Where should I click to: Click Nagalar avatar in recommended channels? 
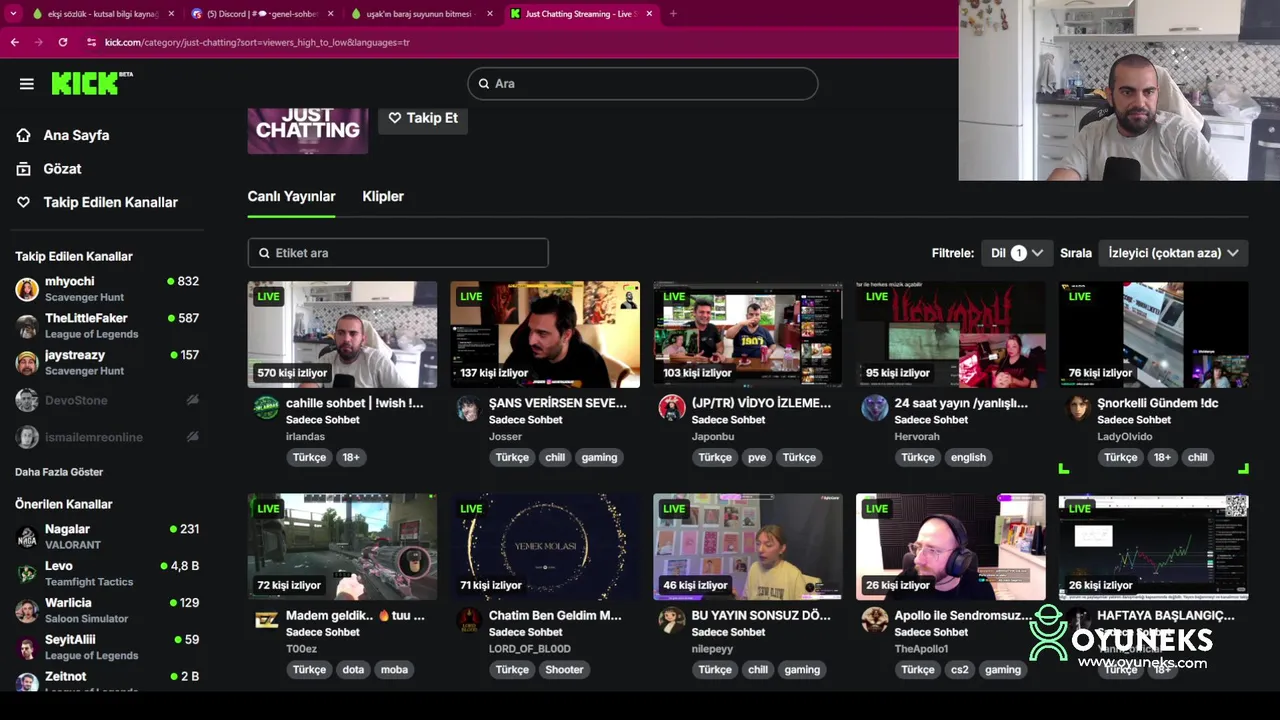pos(27,537)
